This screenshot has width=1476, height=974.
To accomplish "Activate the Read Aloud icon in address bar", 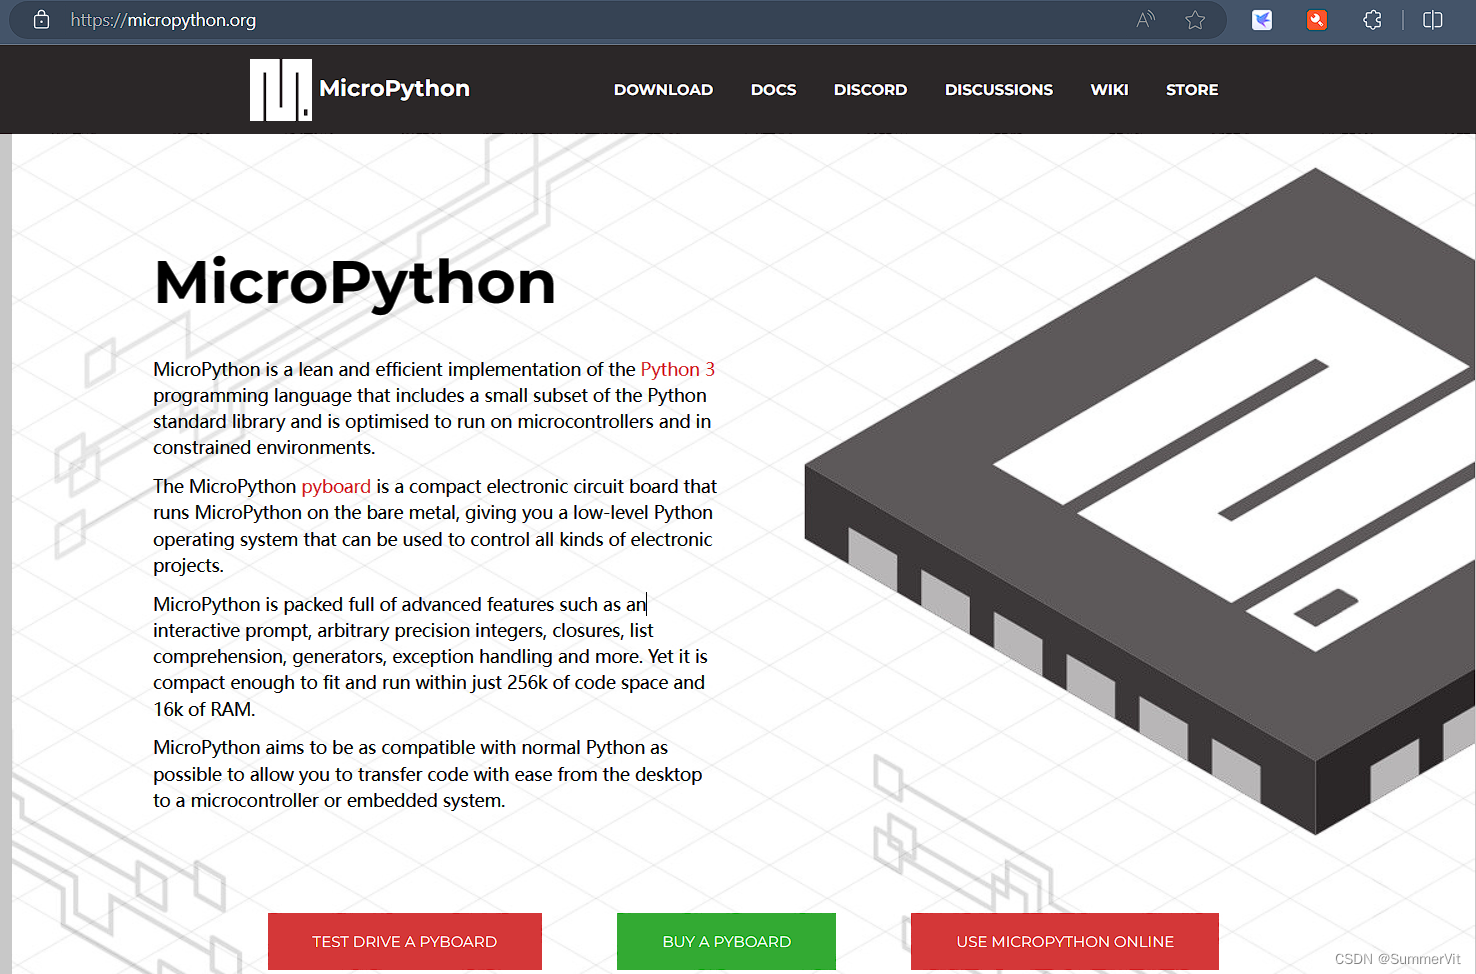I will [1144, 19].
